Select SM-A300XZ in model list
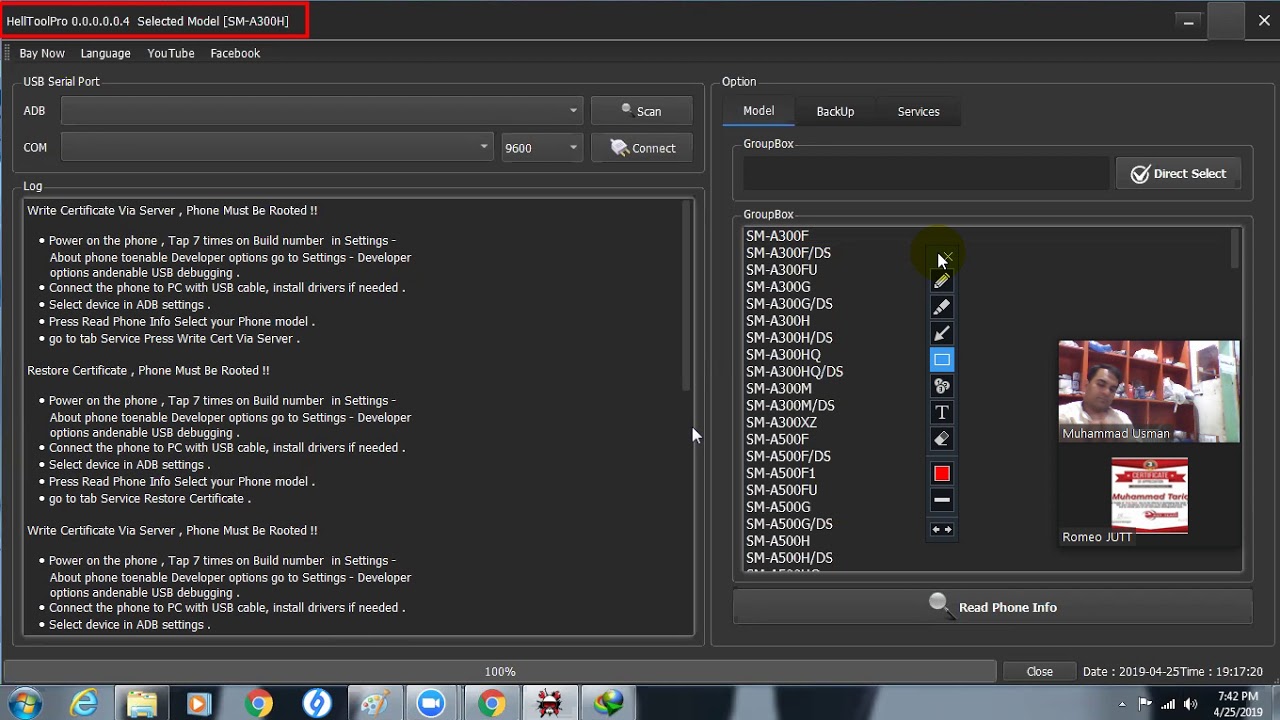 [781, 422]
